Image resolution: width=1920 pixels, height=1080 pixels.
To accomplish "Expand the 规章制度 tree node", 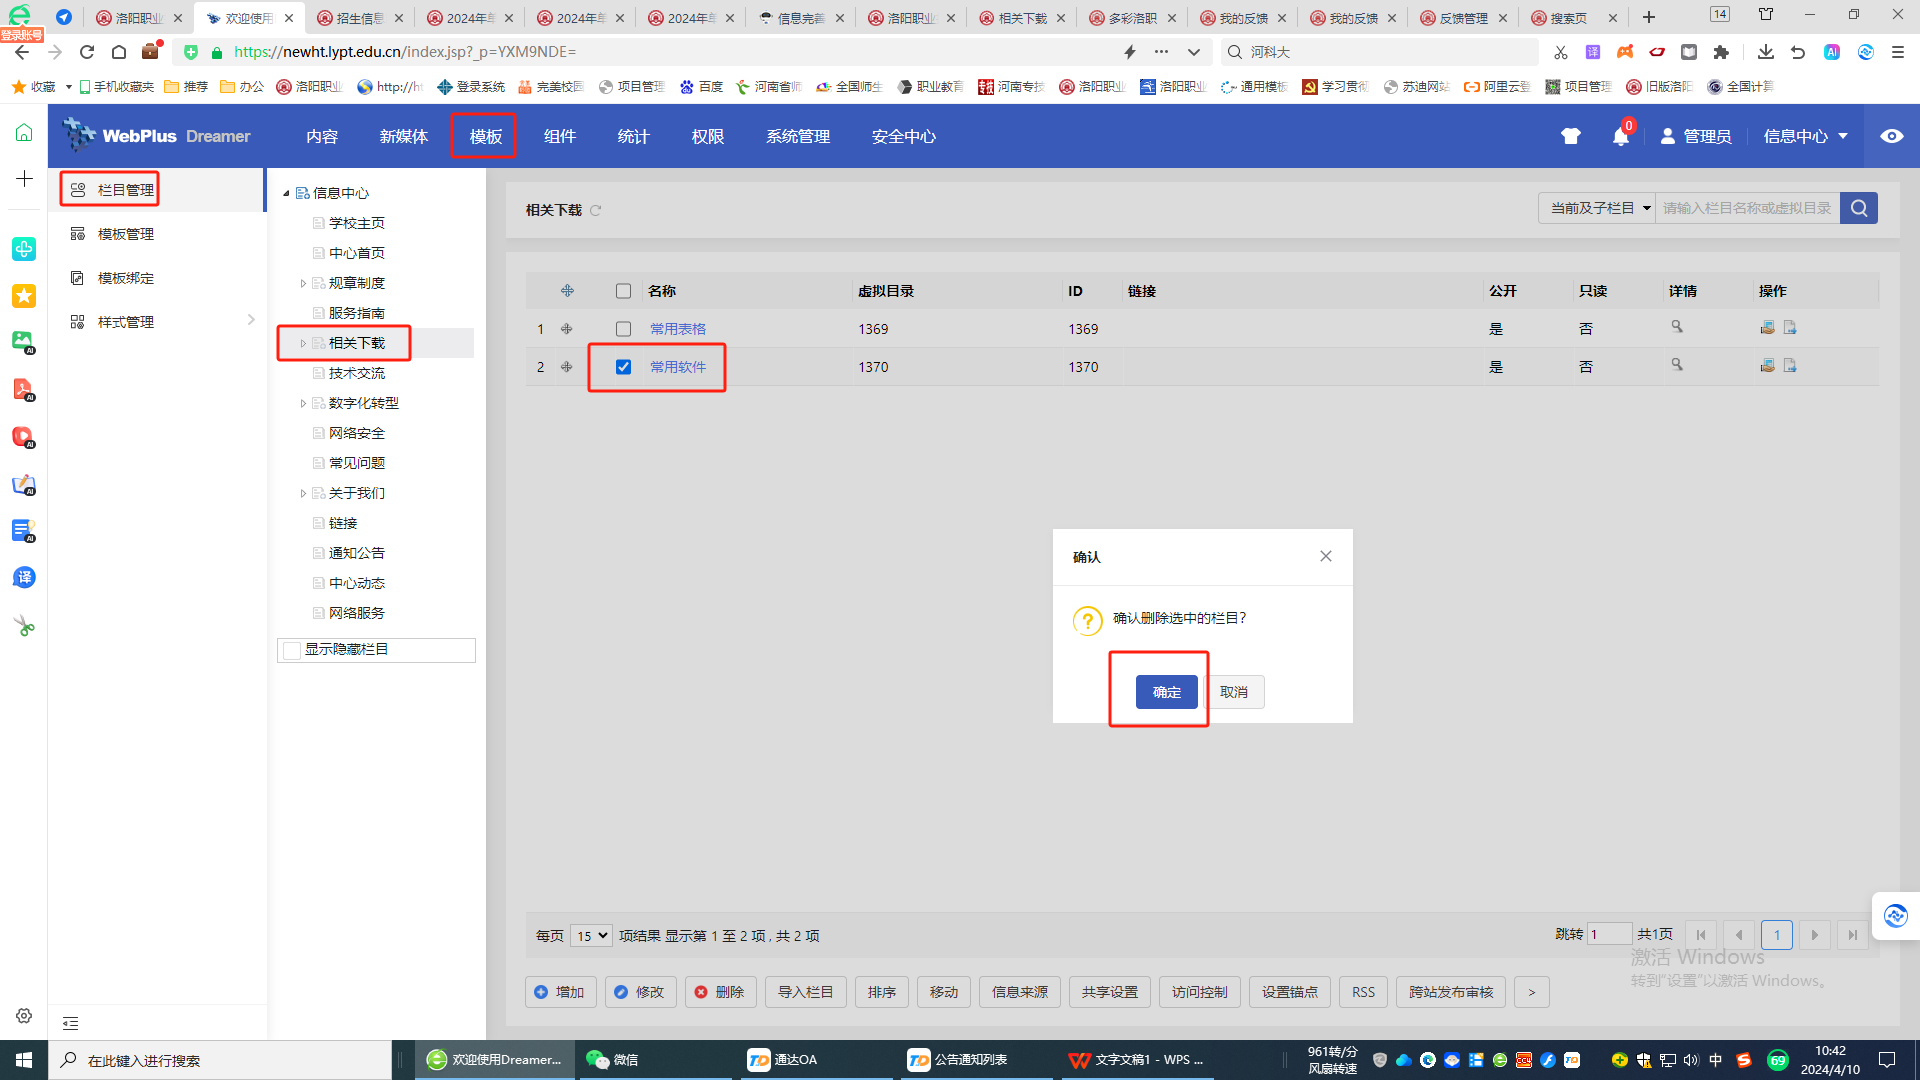I will tap(303, 284).
